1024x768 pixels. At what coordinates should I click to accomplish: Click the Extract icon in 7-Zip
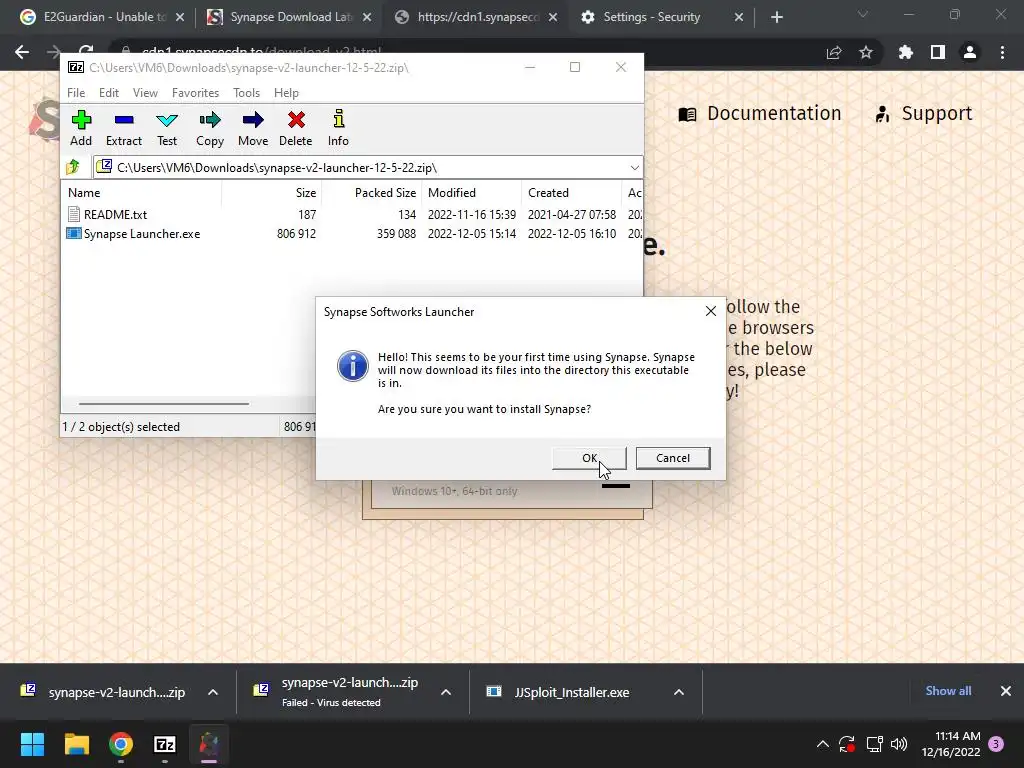(x=123, y=128)
